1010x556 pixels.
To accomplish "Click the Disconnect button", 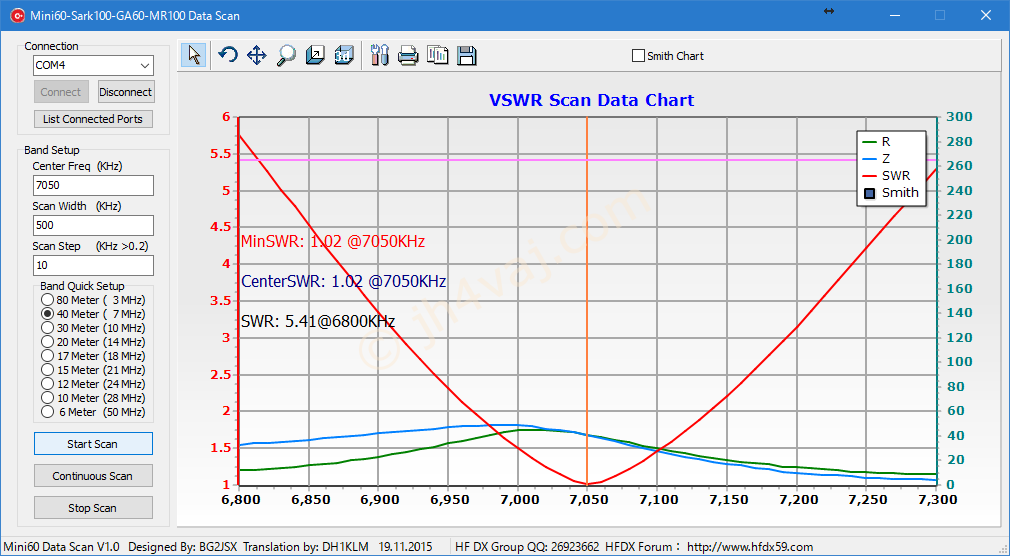I will click(x=126, y=92).
